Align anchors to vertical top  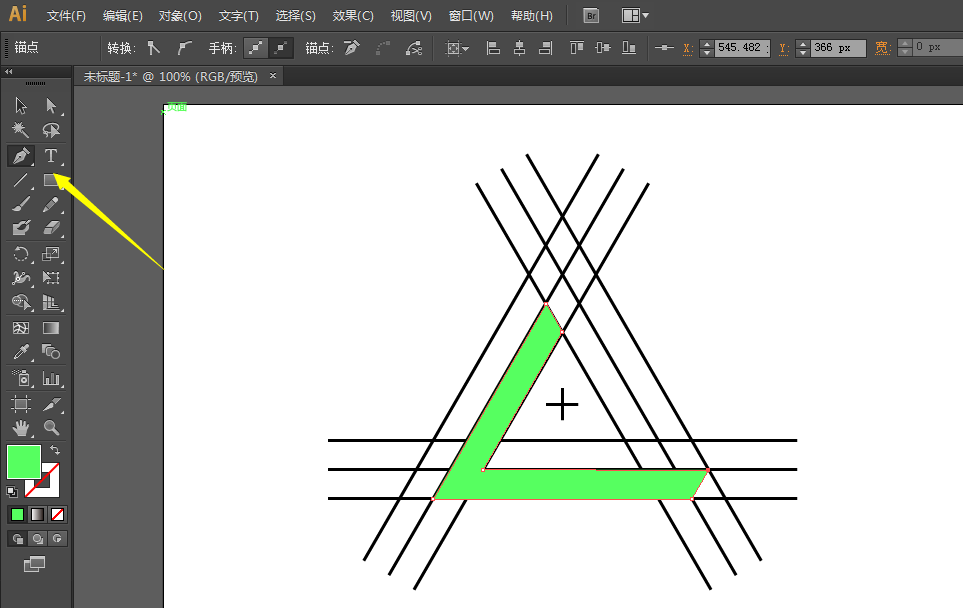click(x=577, y=48)
